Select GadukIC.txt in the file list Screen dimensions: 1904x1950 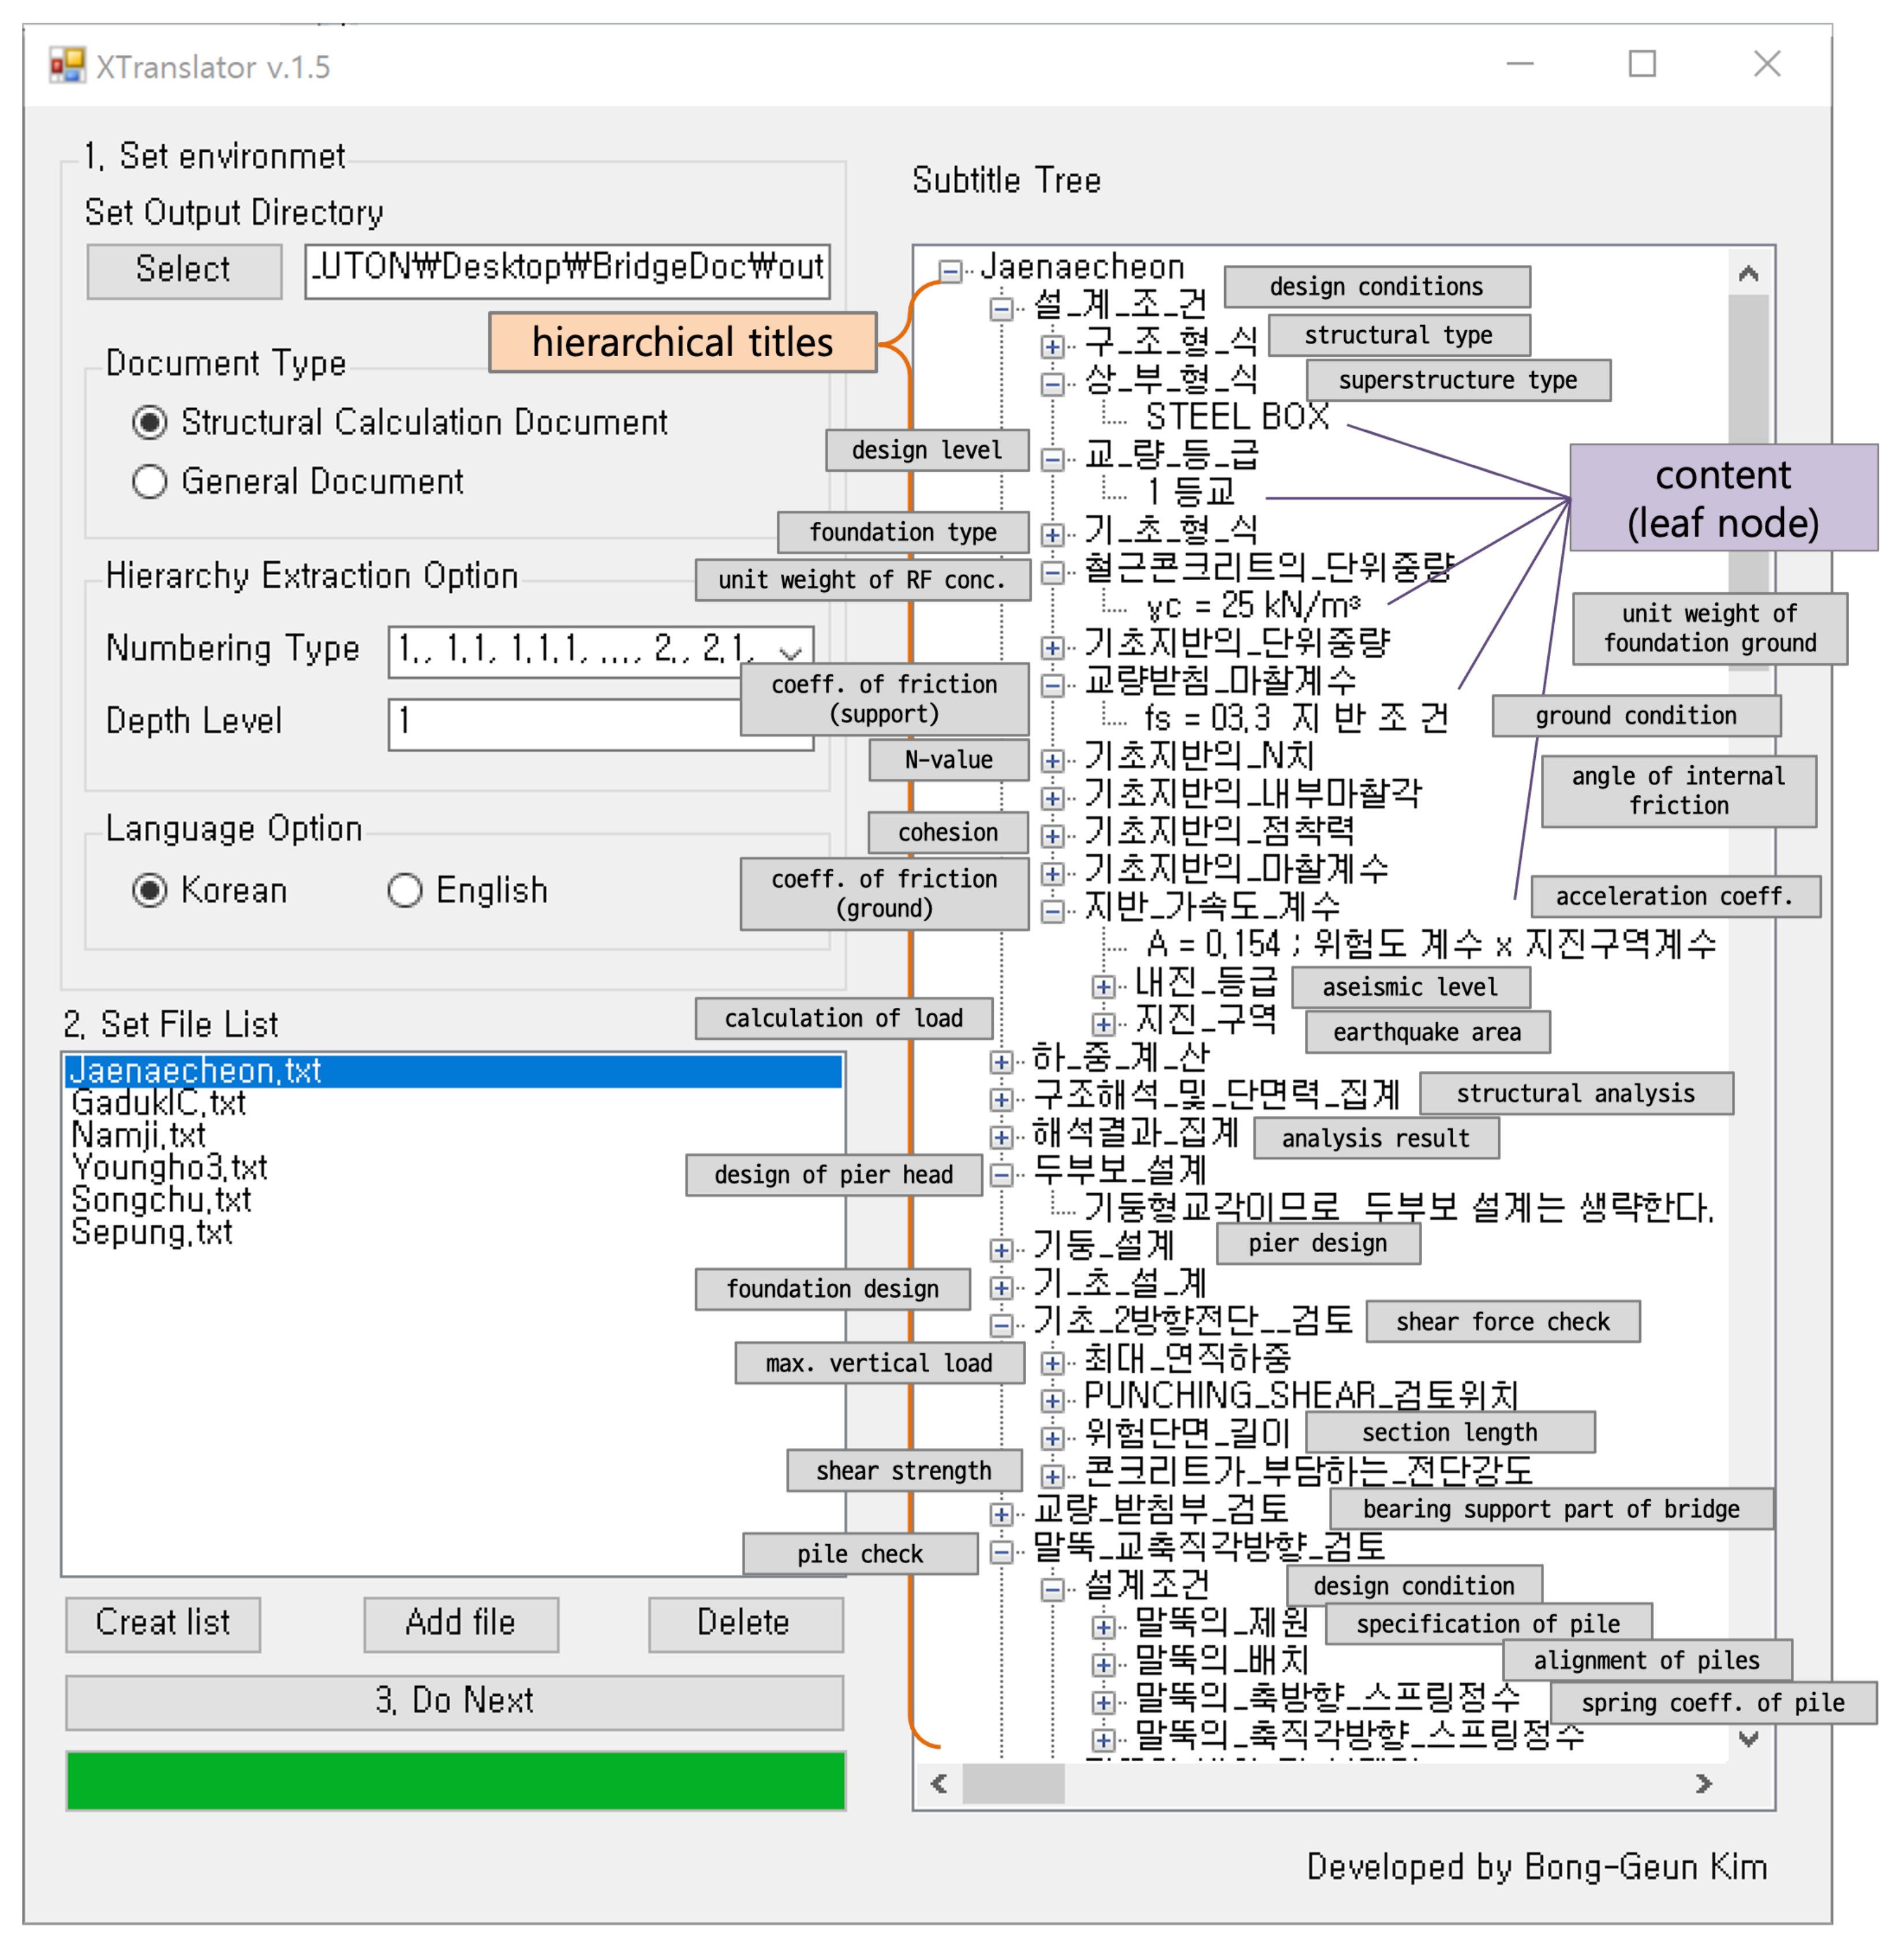159,1104
